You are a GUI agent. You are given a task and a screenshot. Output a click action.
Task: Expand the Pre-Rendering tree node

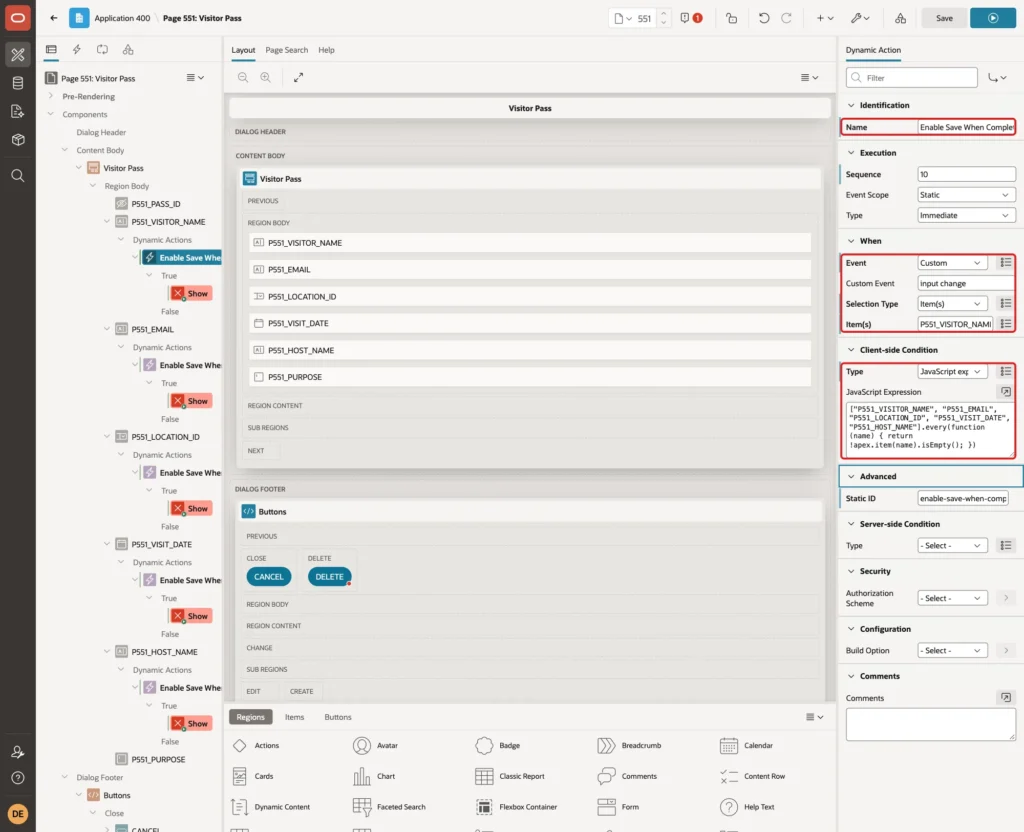[x=51, y=96]
